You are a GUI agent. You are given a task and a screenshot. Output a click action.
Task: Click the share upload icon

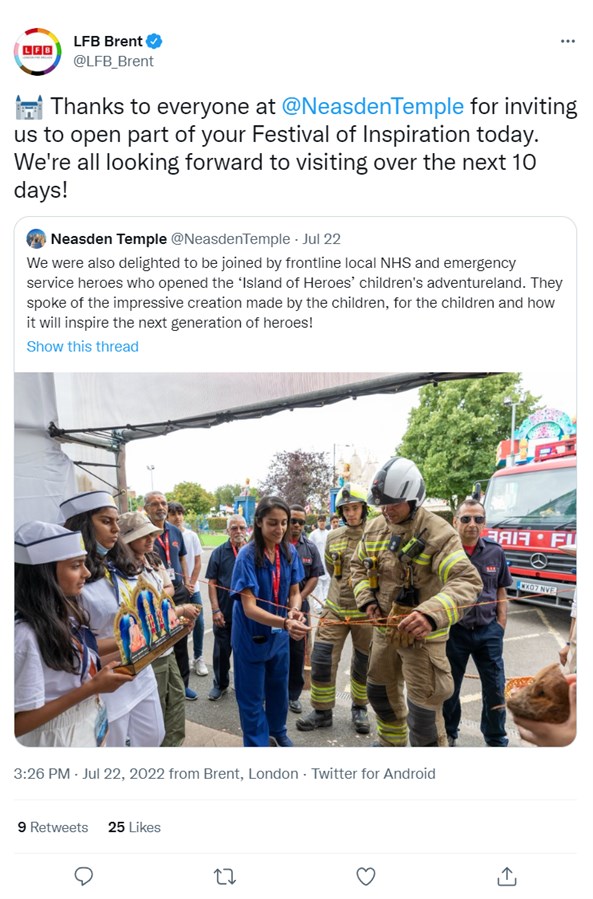click(x=507, y=876)
